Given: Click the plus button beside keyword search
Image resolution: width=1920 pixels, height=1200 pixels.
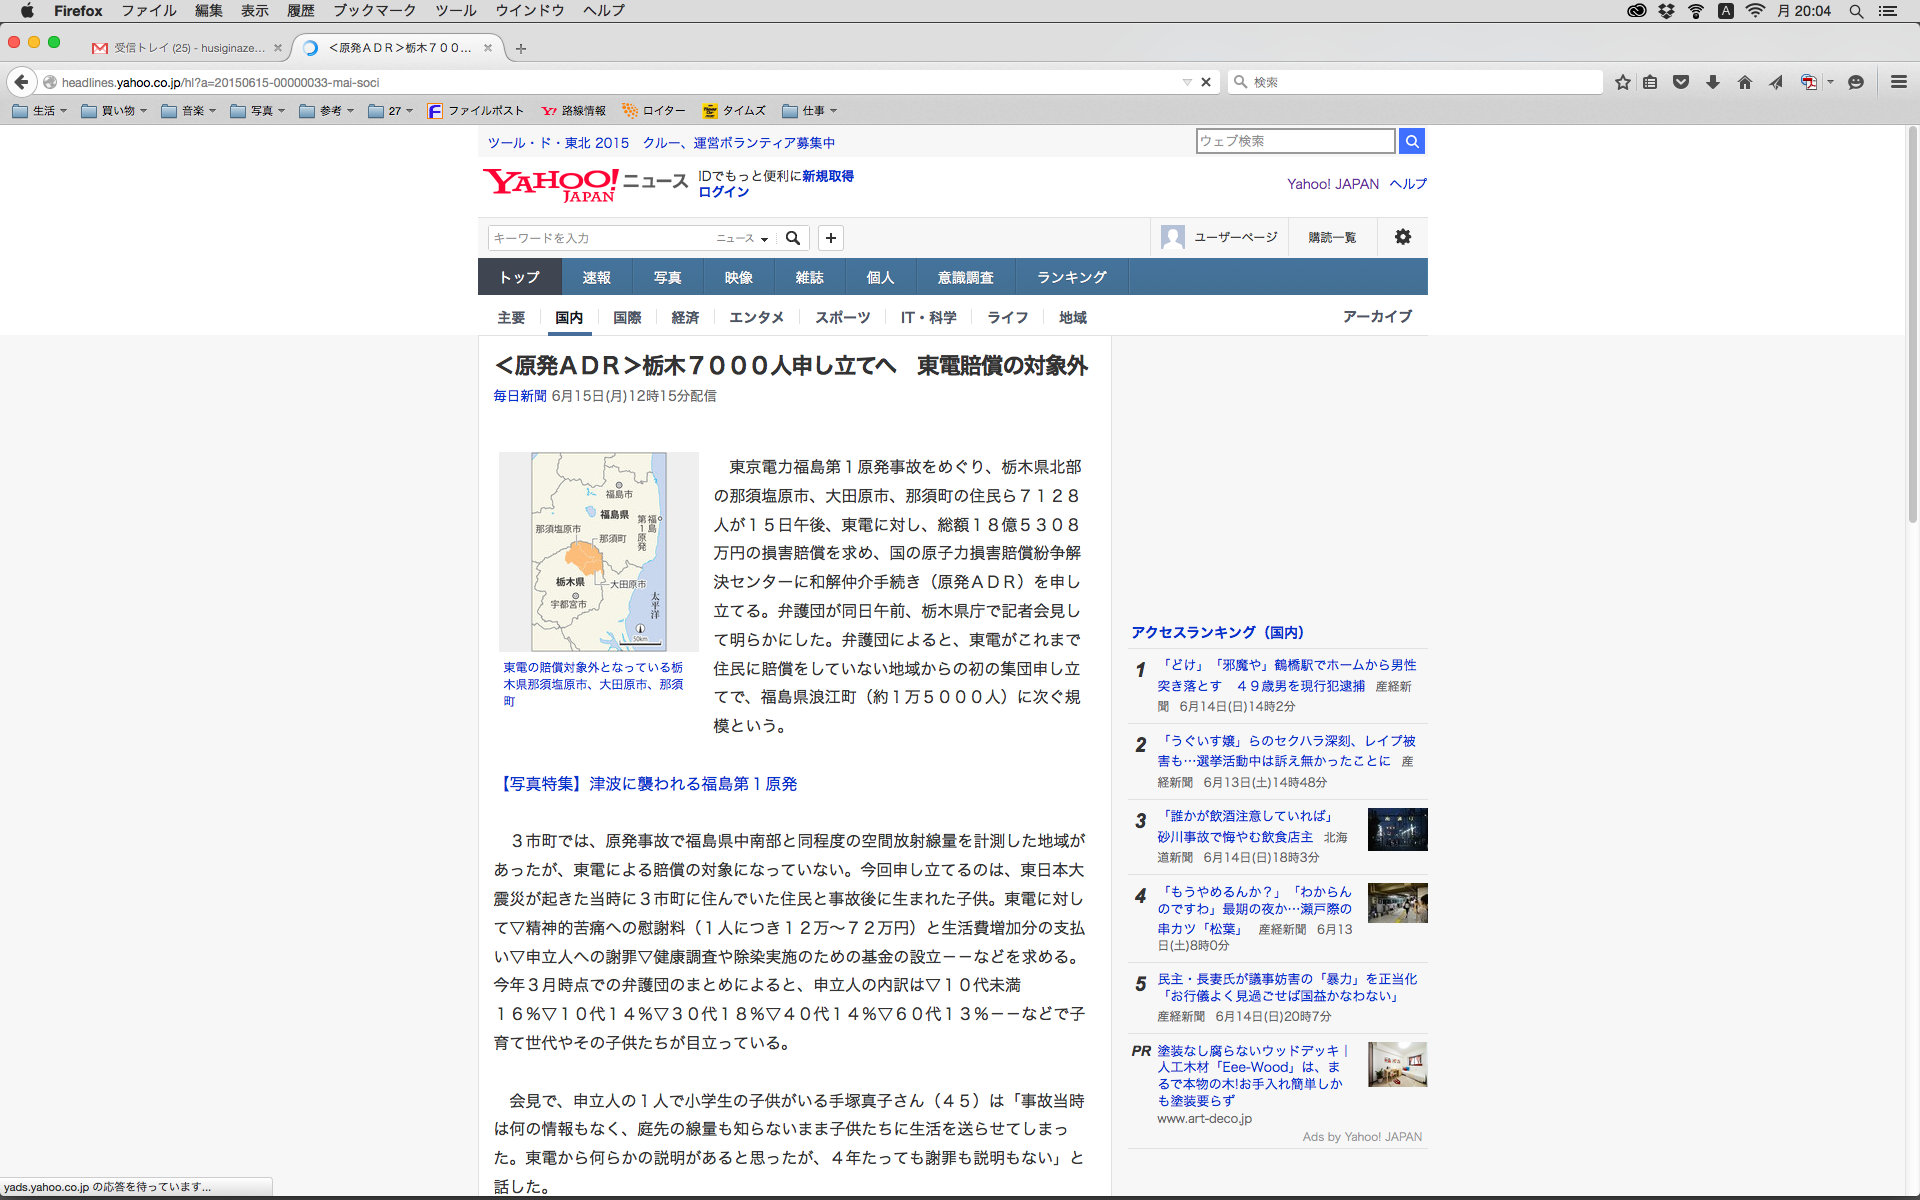Looking at the screenshot, I should point(830,238).
